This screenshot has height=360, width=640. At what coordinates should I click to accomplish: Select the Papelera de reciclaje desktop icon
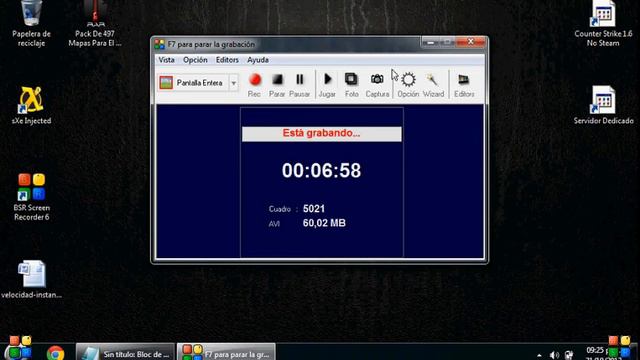(31, 24)
